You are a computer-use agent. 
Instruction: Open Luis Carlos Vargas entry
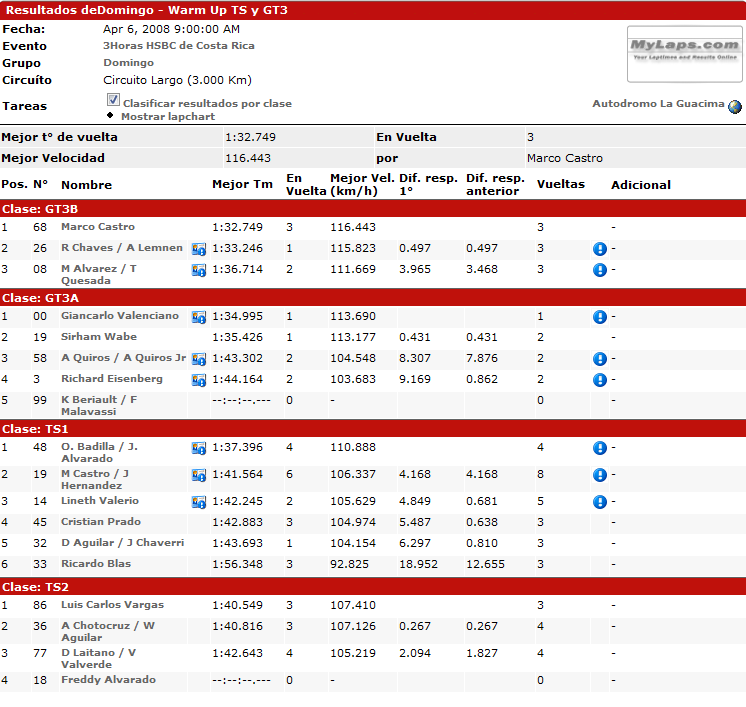tap(112, 605)
